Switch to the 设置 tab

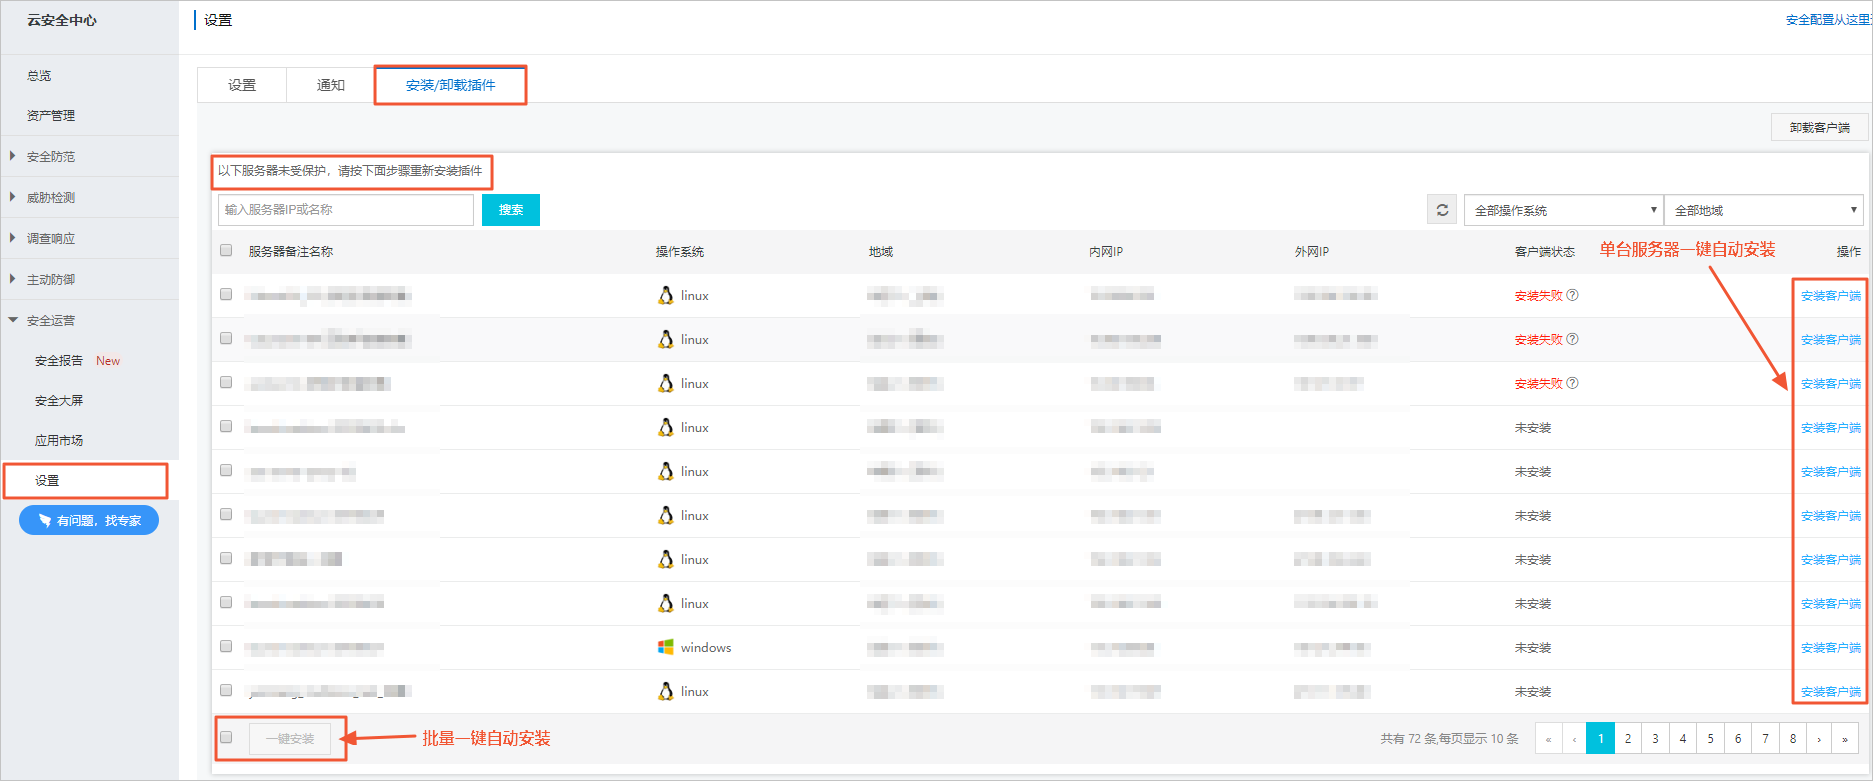(242, 85)
